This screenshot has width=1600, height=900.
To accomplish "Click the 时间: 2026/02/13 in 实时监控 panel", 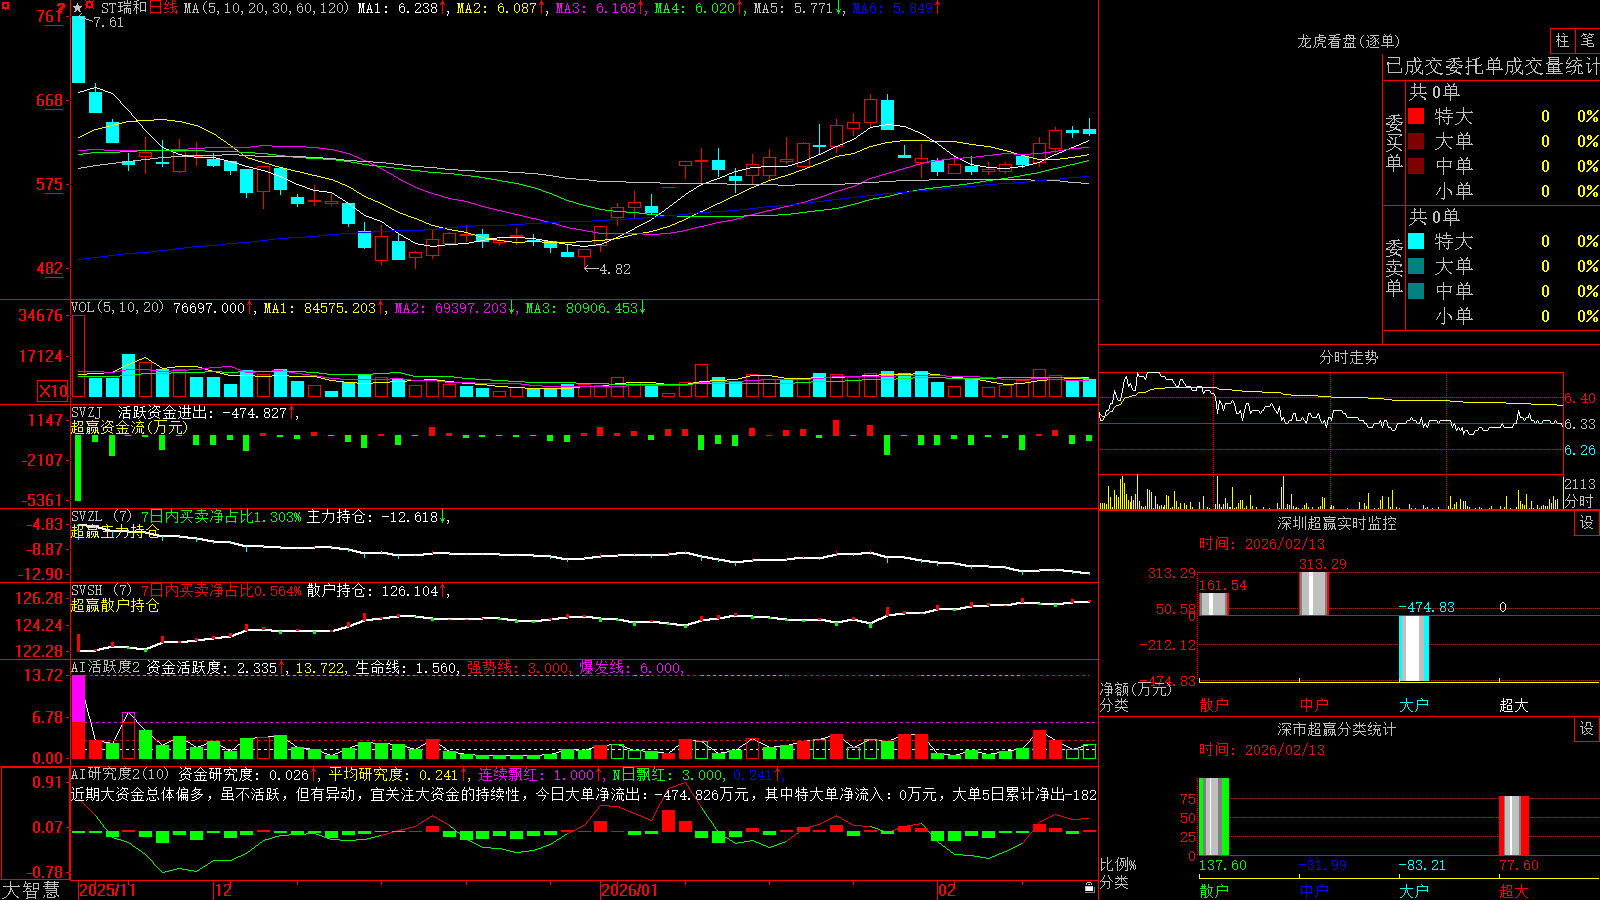I will pyautogui.click(x=1262, y=544).
